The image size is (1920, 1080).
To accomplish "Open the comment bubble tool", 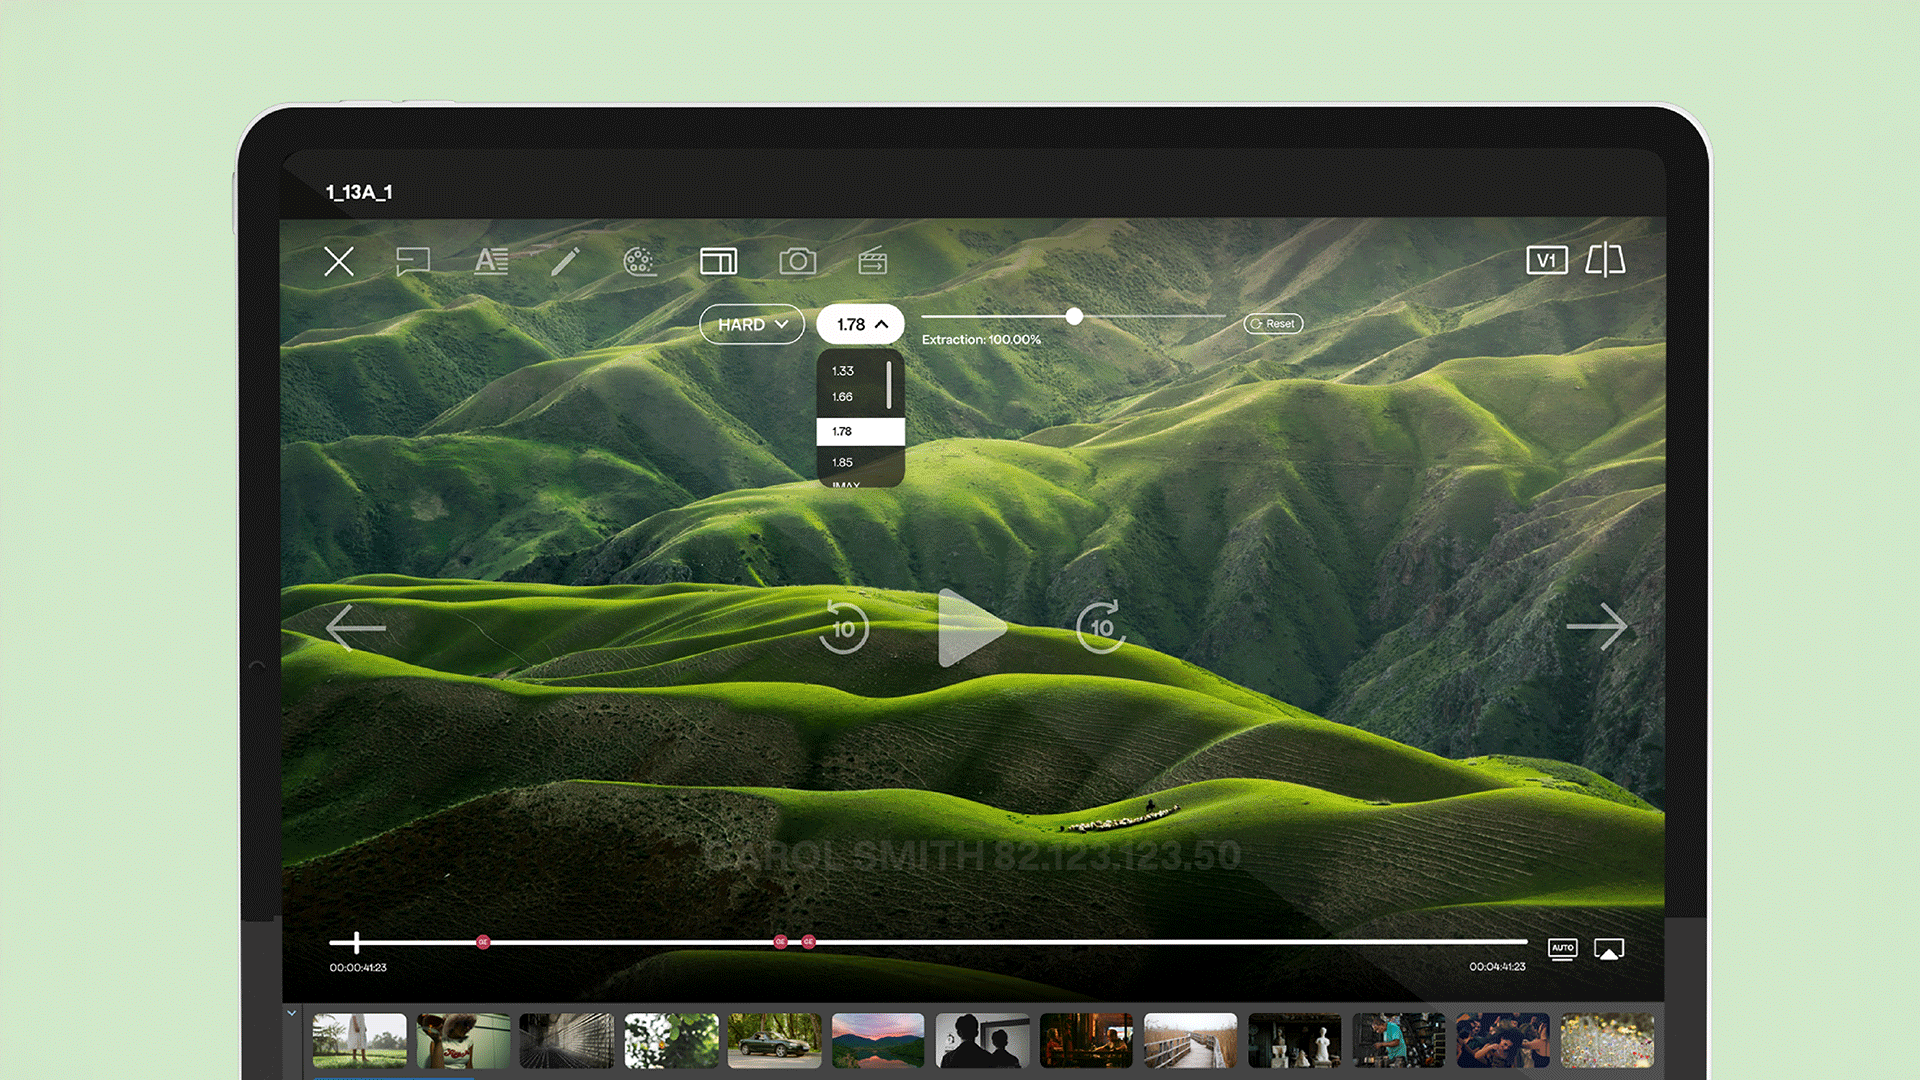I will pos(412,262).
